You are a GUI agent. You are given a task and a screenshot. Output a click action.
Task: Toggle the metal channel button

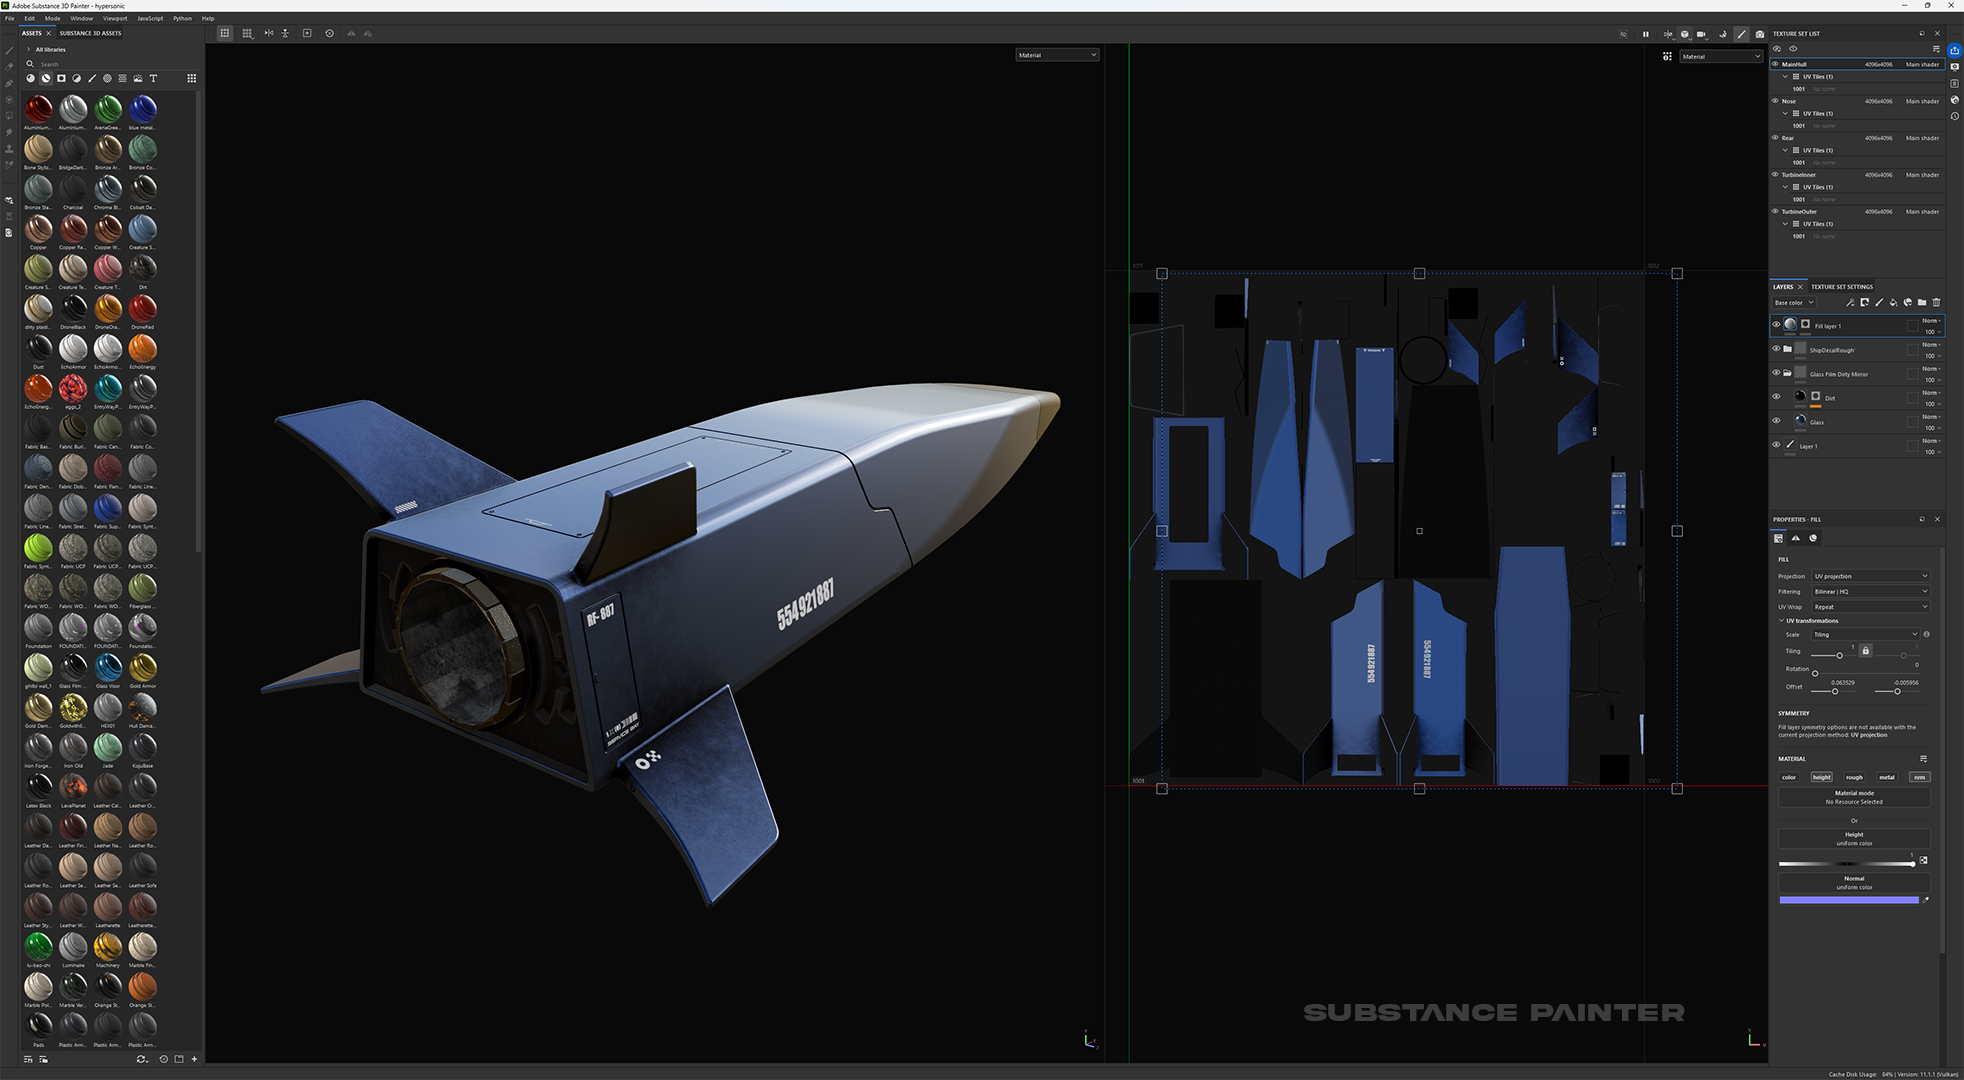pos(1887,777)
